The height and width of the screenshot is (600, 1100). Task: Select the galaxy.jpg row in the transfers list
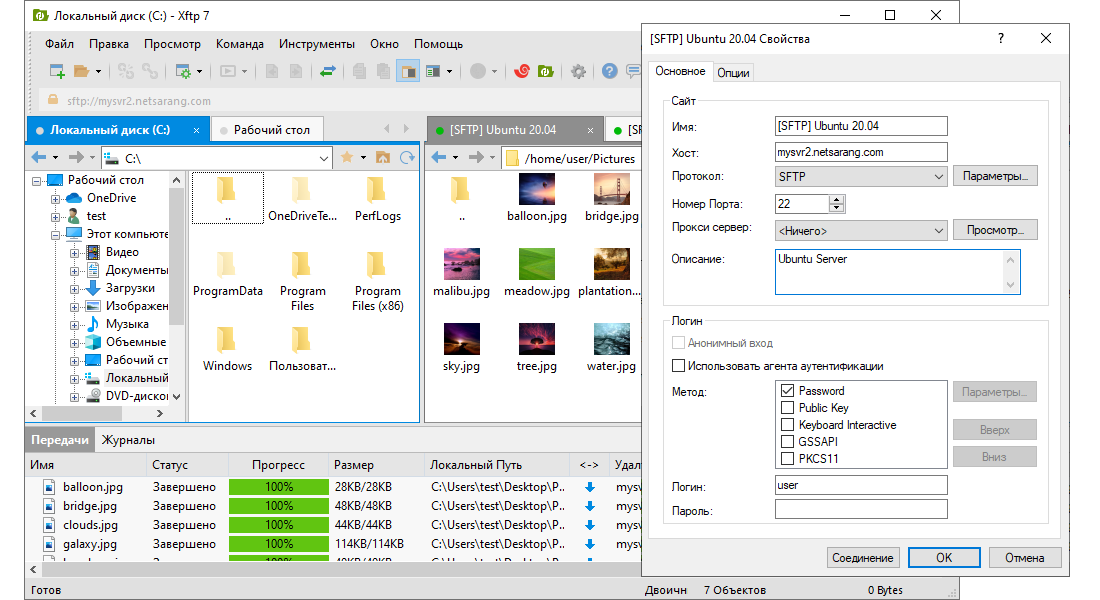(x=333, y=544)
